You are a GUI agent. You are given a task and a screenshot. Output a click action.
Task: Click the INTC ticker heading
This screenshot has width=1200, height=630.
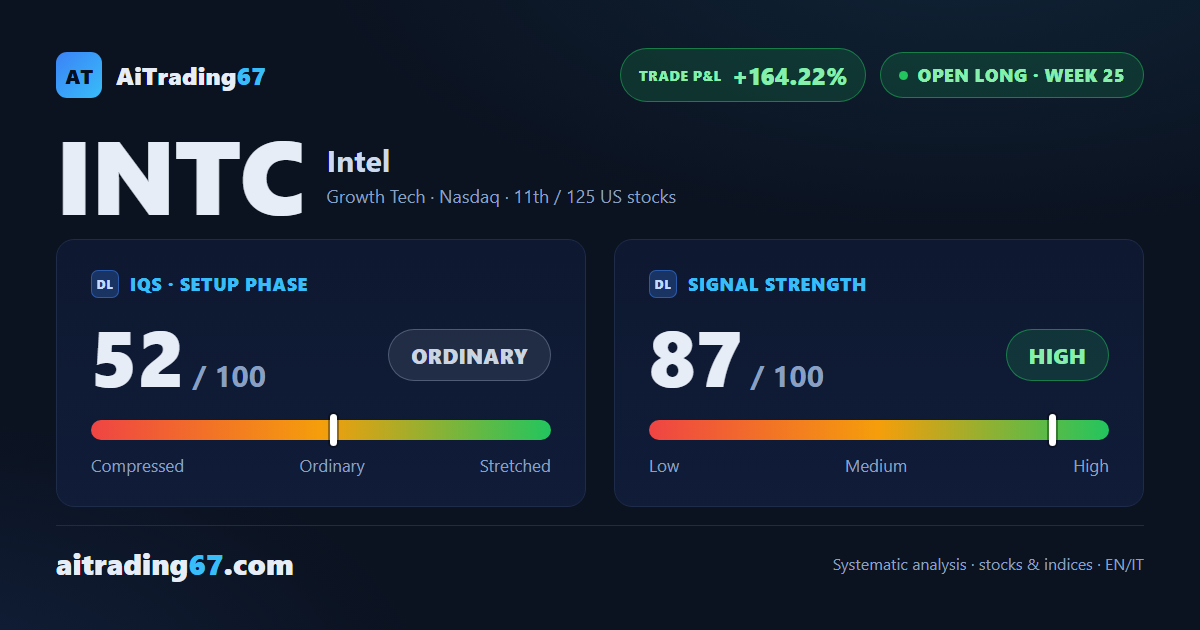(181, 180)
